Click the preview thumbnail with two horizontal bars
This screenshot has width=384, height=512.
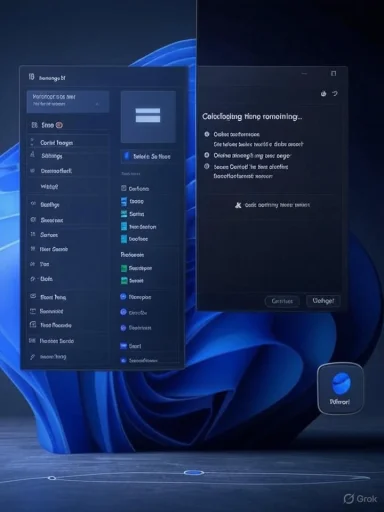coord(148,116)
